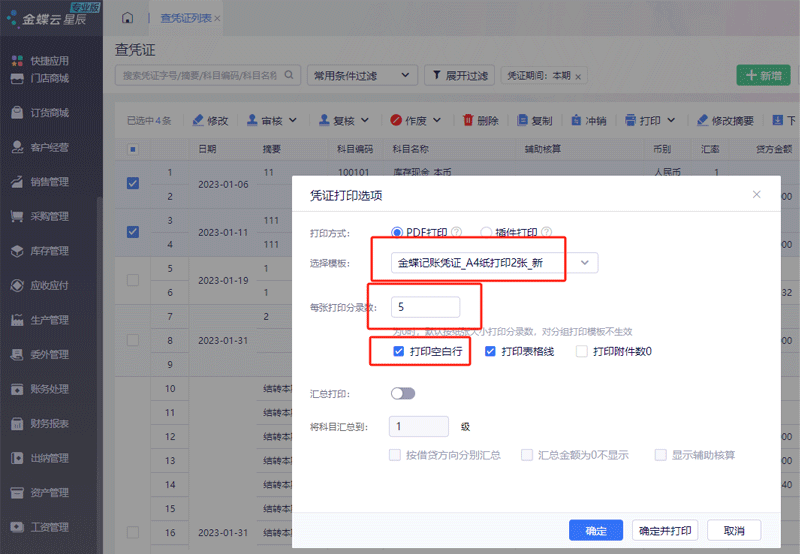Click the 冲销 toolbar button
The image size is (800, 554).
589,120
